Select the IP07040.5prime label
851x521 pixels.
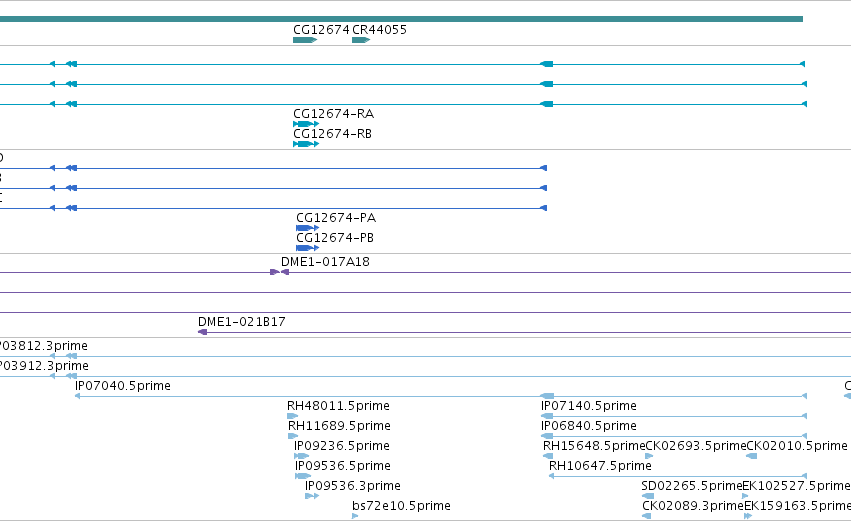click(123, 386)
